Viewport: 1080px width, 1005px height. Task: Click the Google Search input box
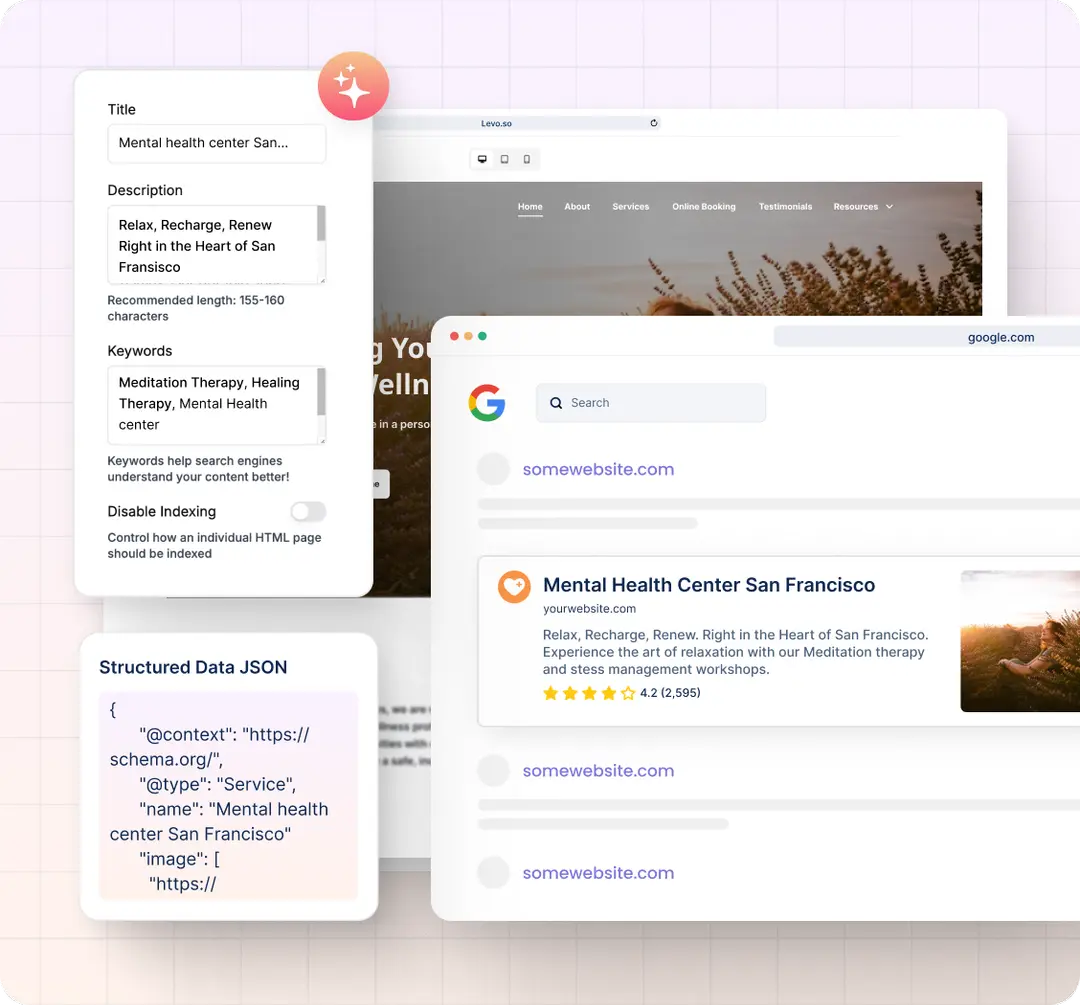pos(651,403)
